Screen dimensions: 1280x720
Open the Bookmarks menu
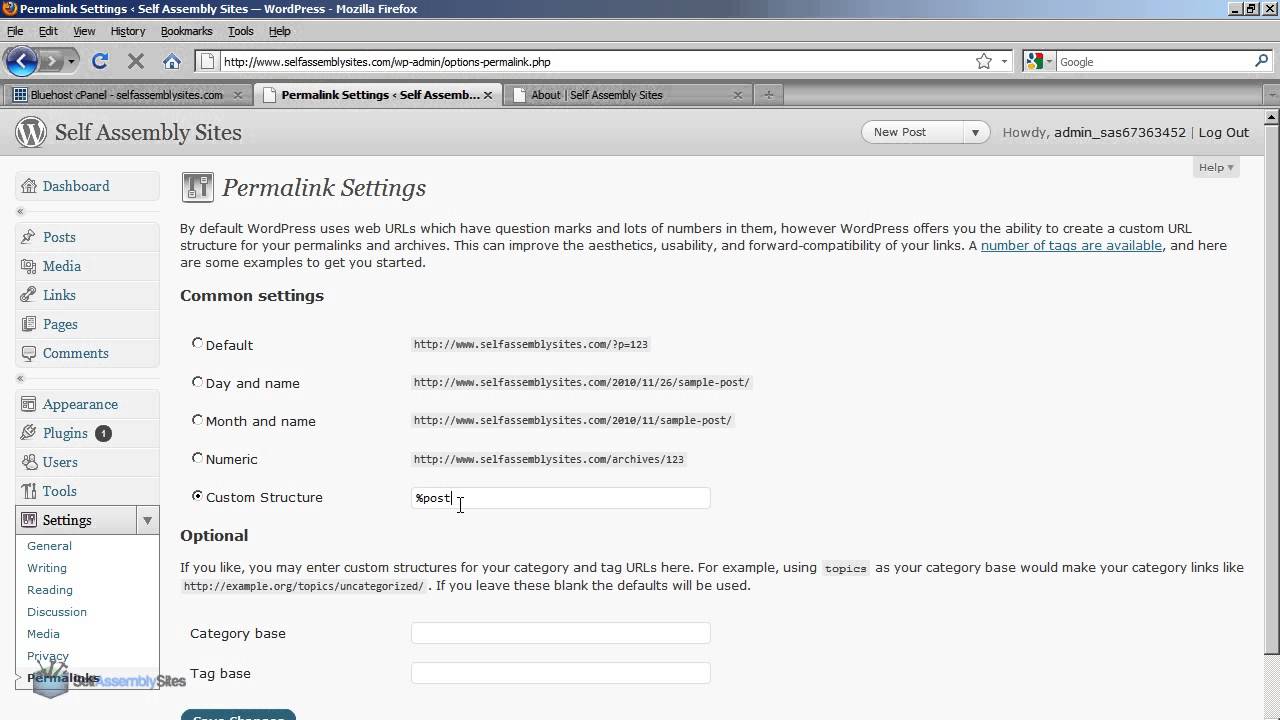coord(186,31)
